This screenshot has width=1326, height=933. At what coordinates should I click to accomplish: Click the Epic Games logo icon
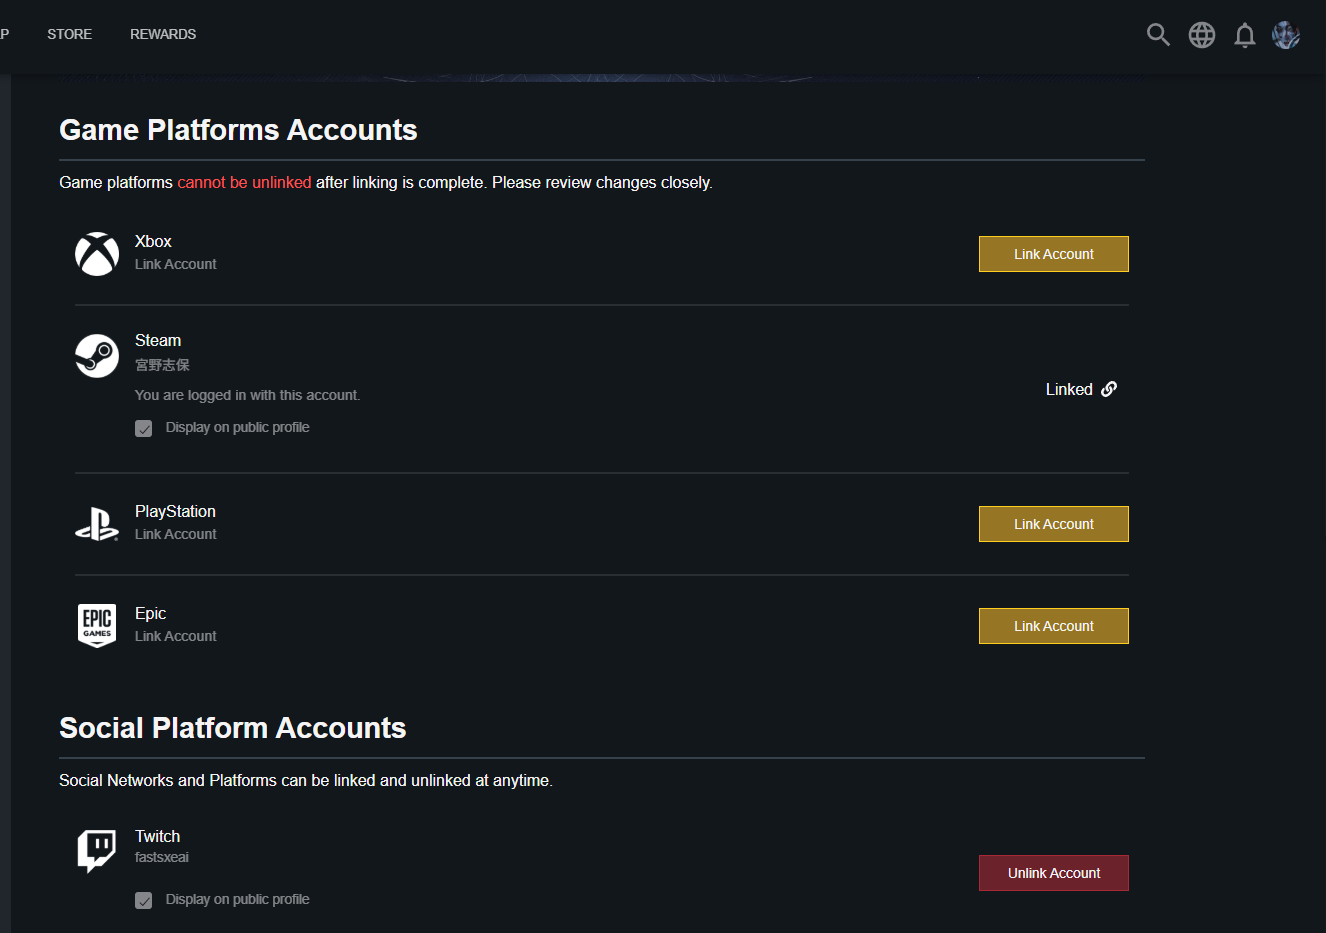[x=97, y=626]
